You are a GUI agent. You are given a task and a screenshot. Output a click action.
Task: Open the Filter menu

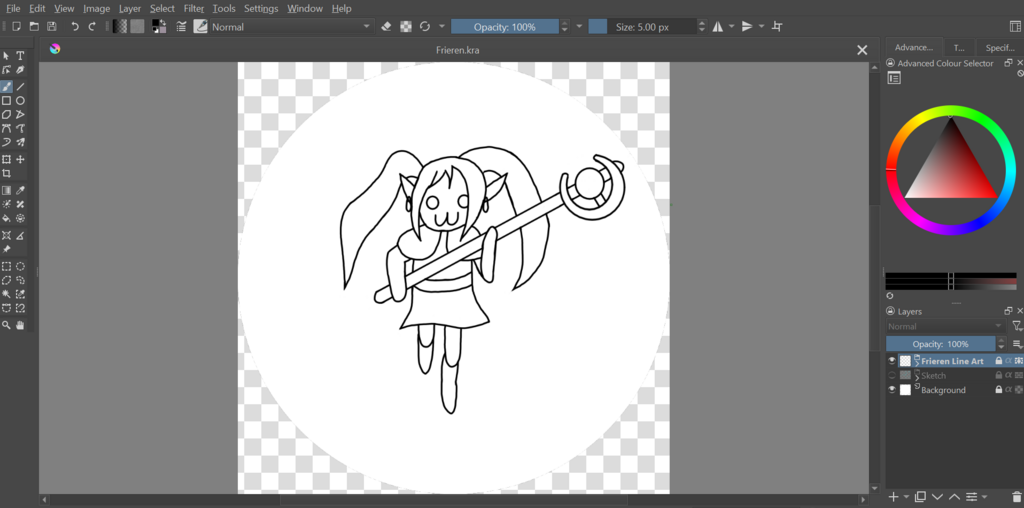pos(193,8)
